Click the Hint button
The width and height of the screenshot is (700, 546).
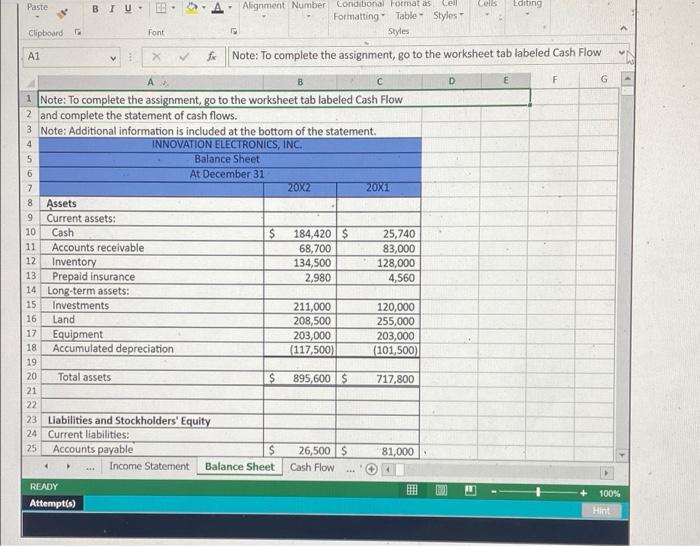[601, 510]
